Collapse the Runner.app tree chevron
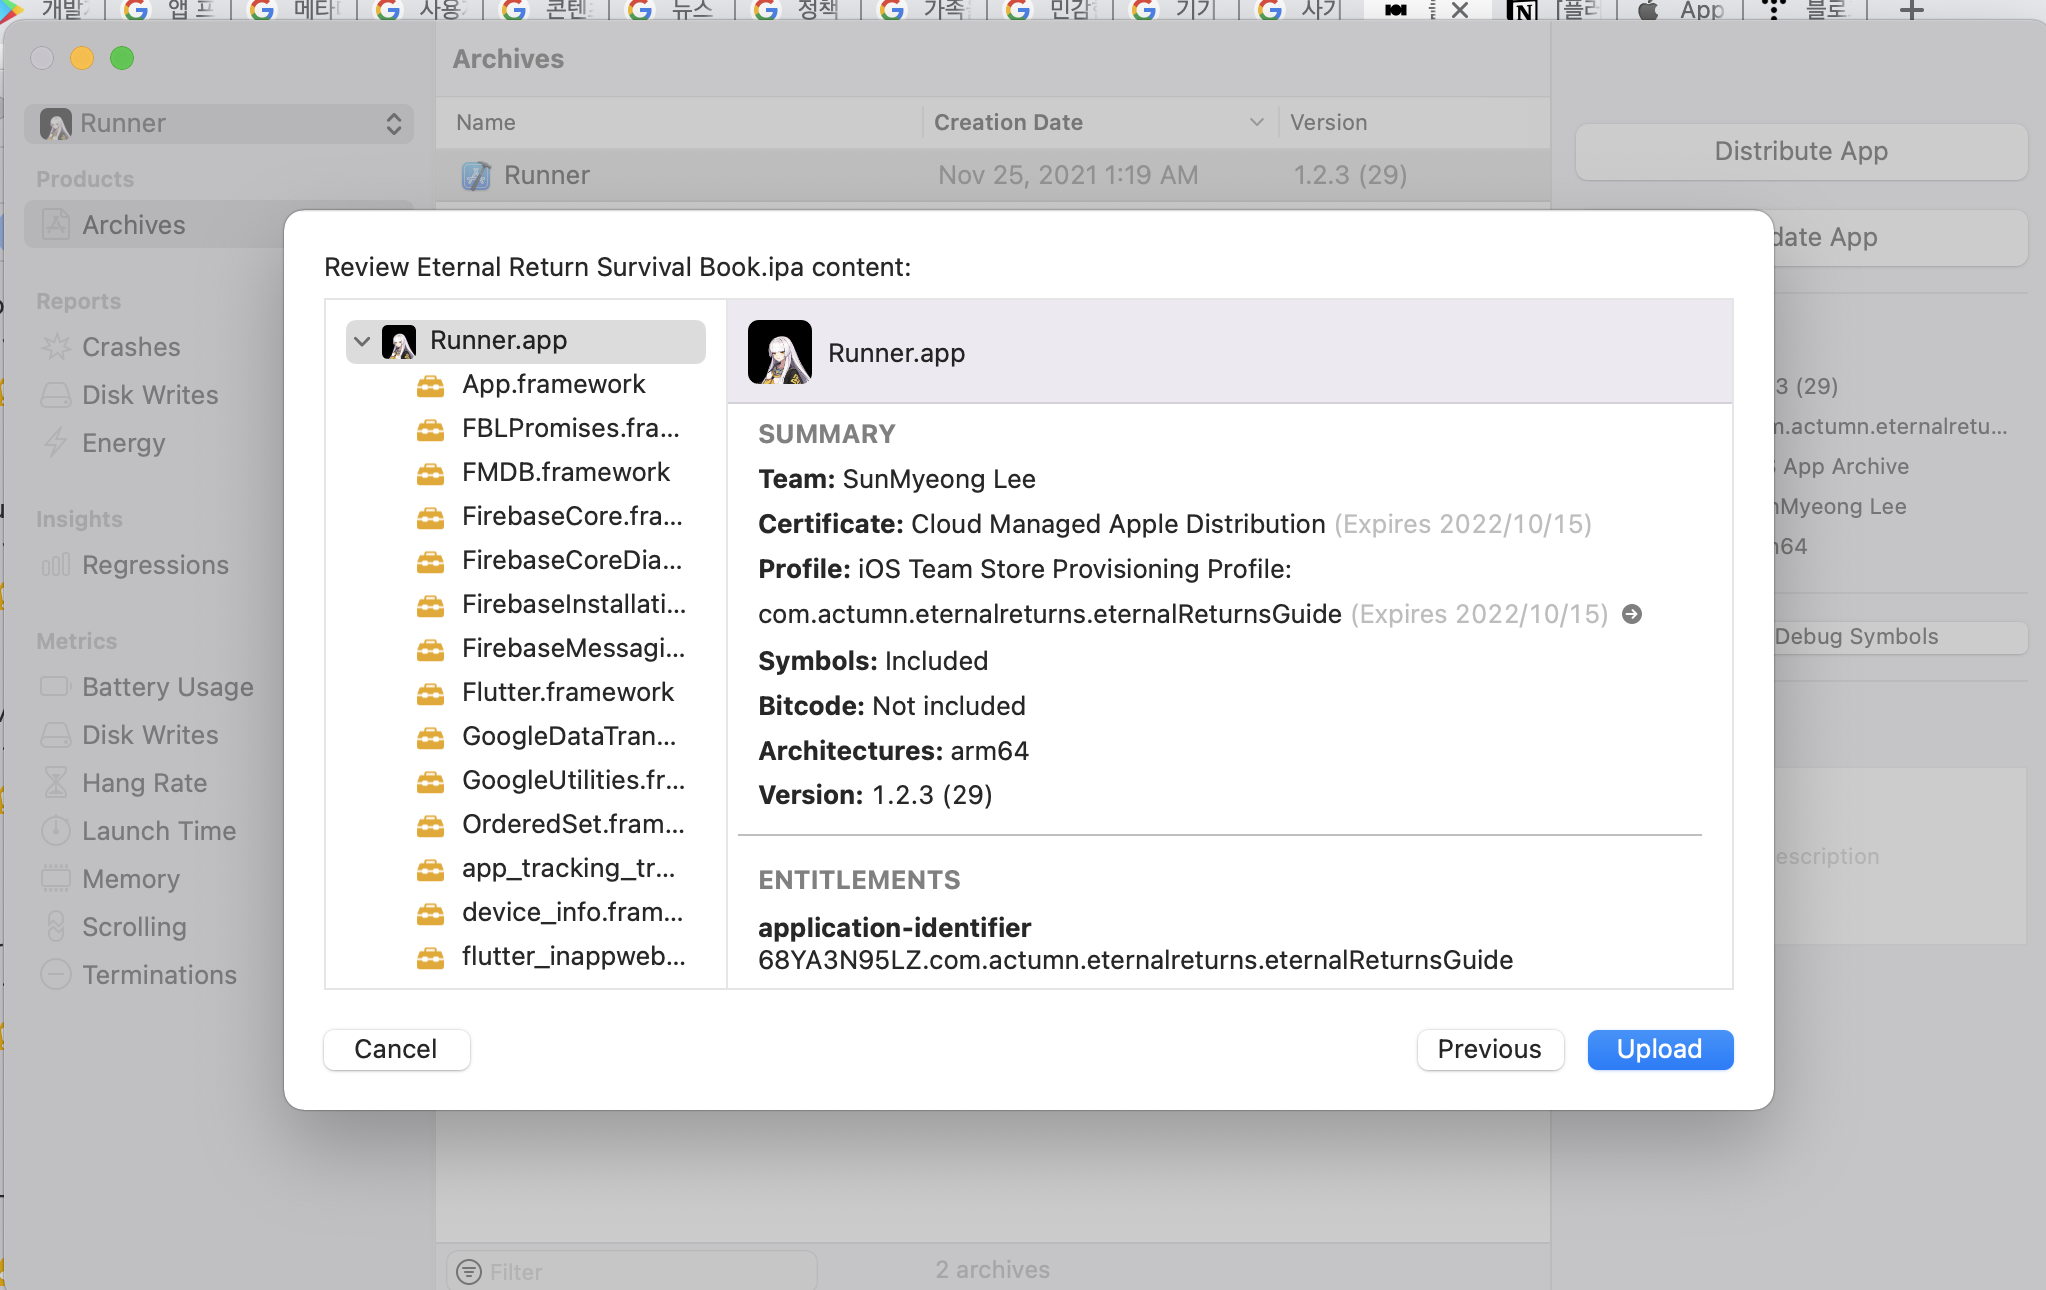 [x=362, y=341]
